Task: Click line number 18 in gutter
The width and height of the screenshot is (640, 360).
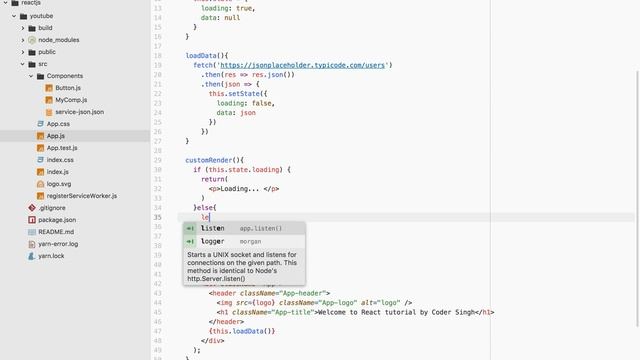Action: point(158,56)
